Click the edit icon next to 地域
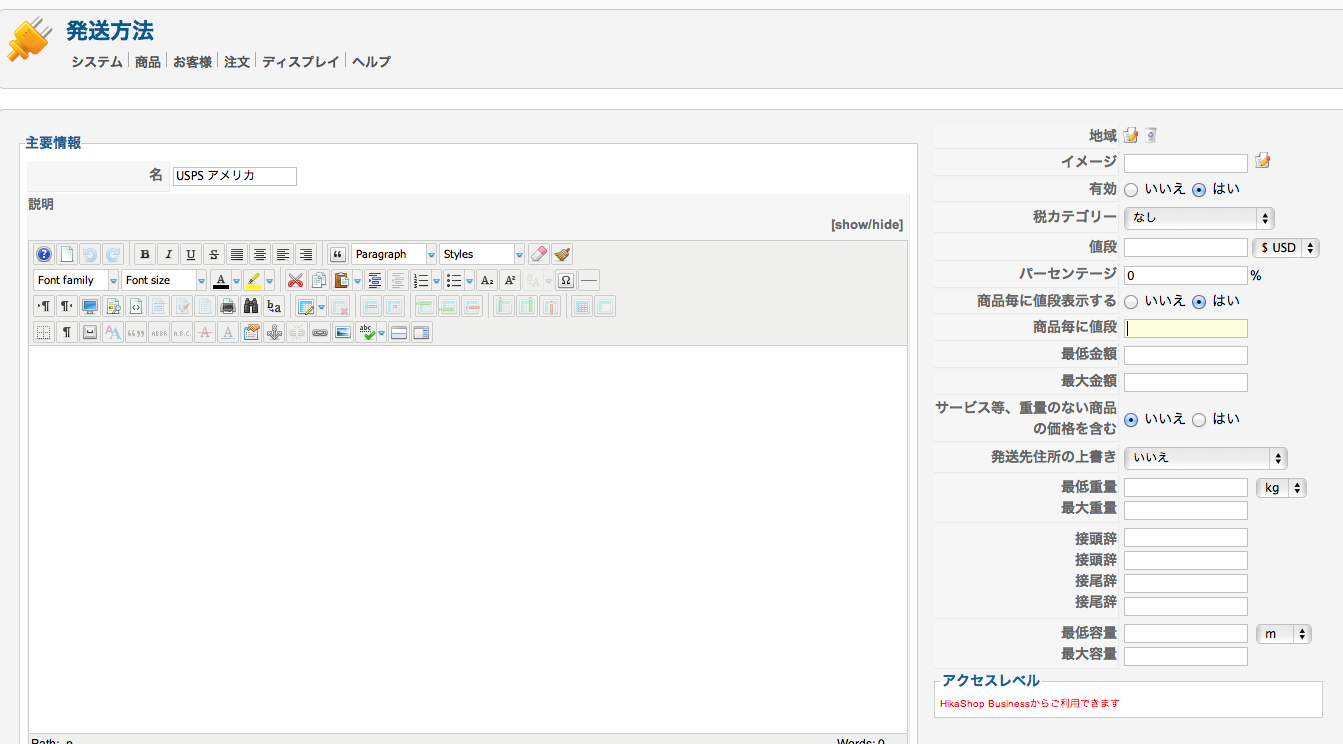The width and height of the screenshot is (1343, 744). pyautogui.click(x=1131, y=136)
